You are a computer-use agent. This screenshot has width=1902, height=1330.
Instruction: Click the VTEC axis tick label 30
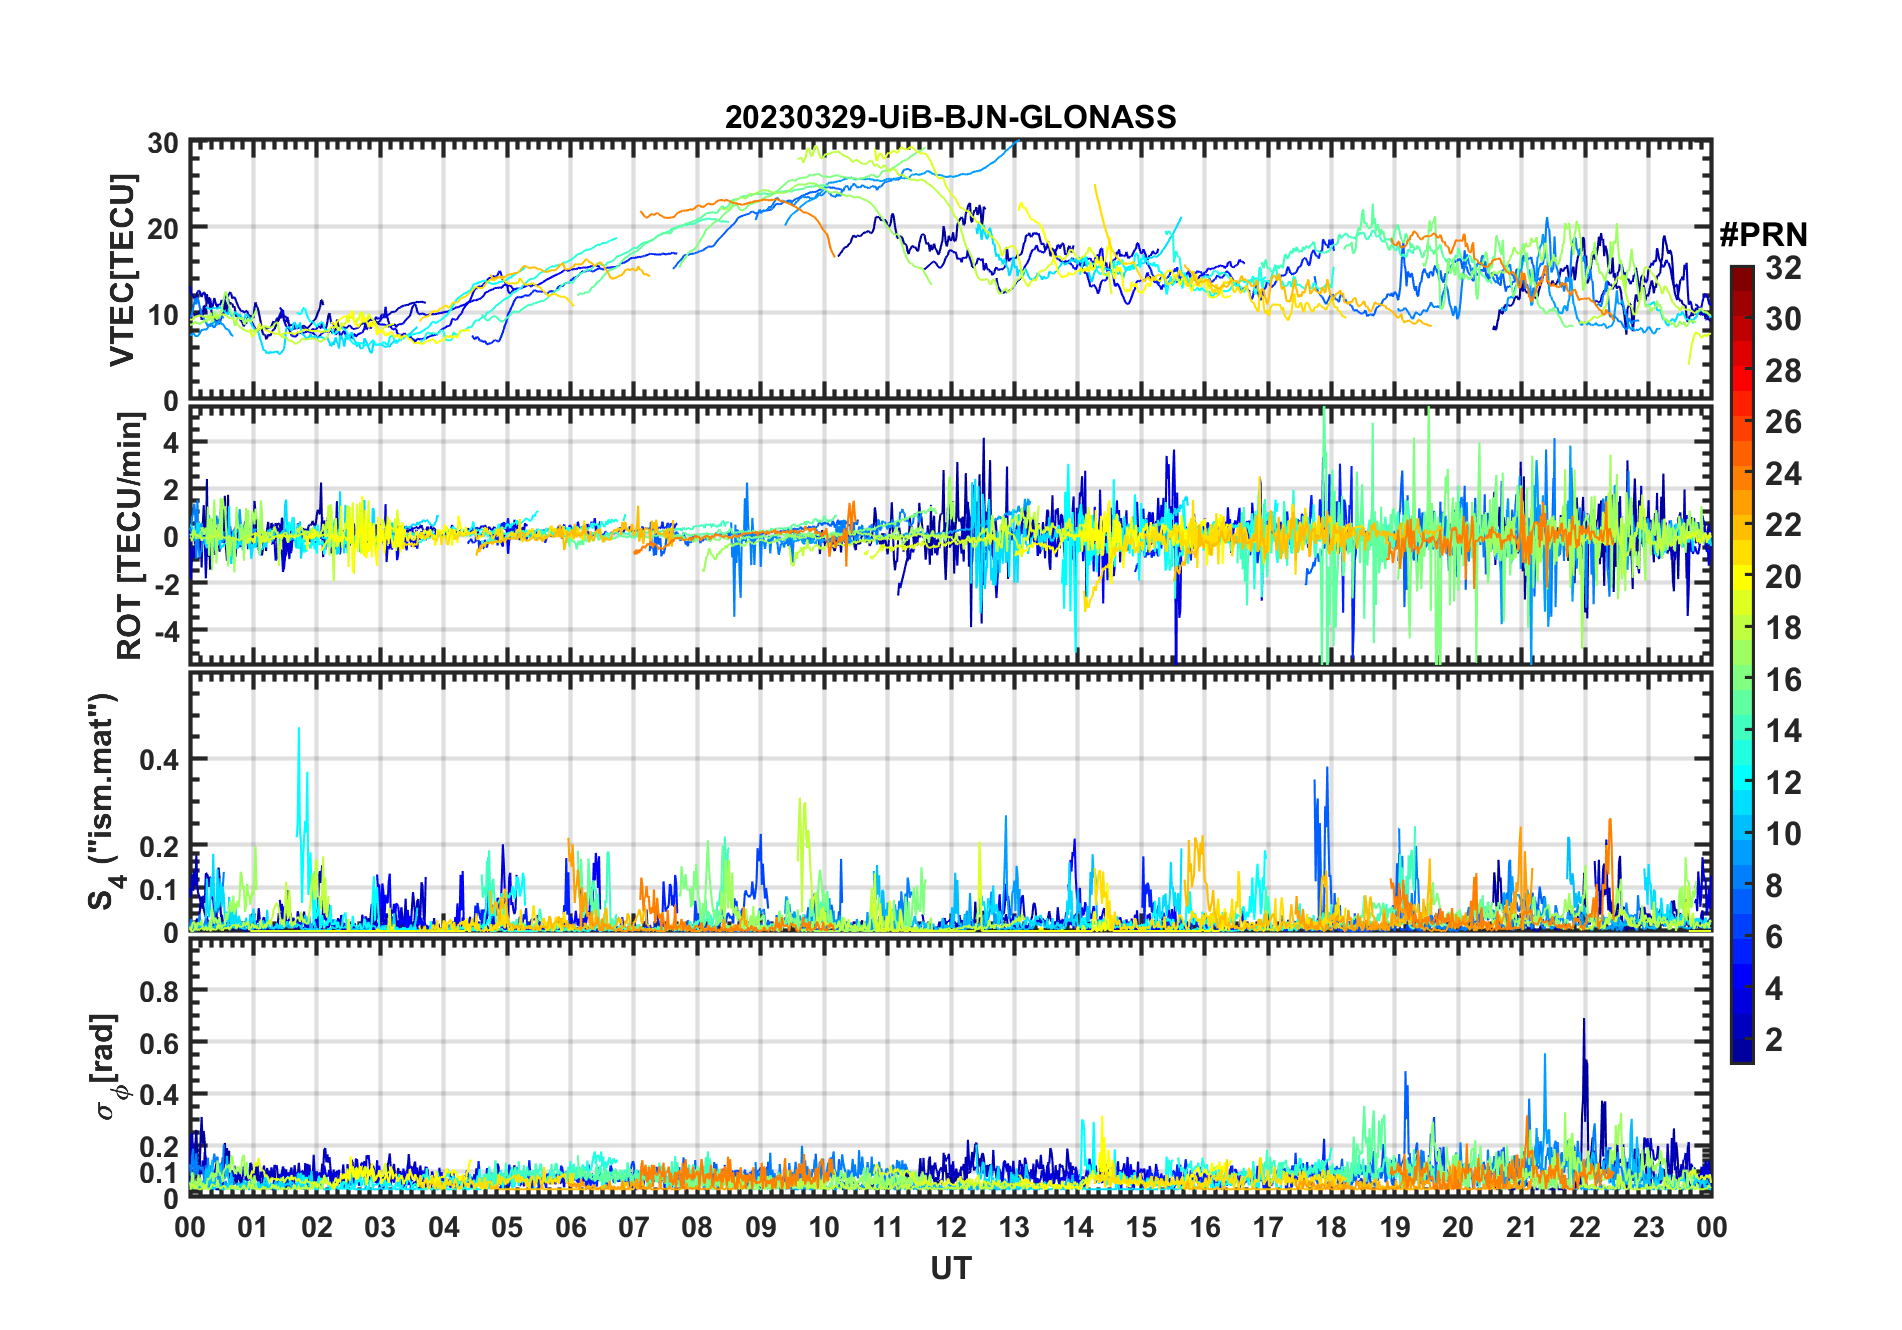(x=163, y=144)
